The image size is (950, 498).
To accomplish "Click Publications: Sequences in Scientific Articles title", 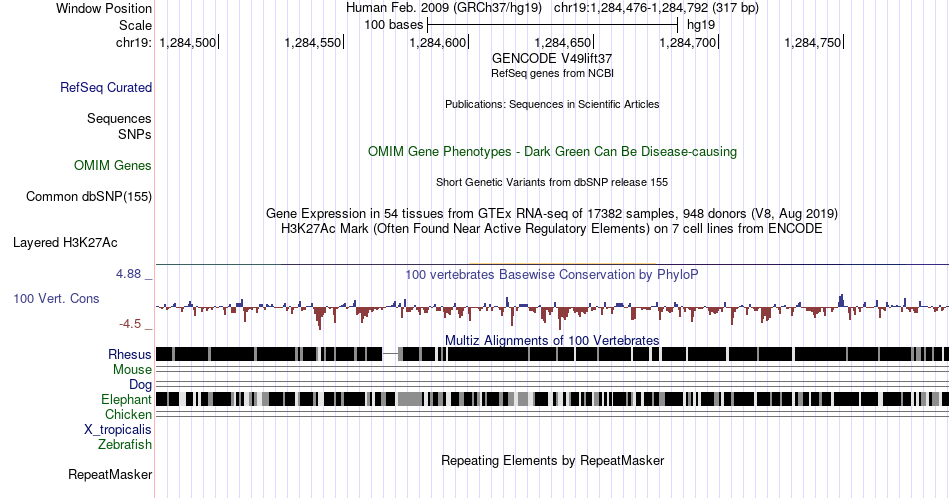I will pos(552,104).
